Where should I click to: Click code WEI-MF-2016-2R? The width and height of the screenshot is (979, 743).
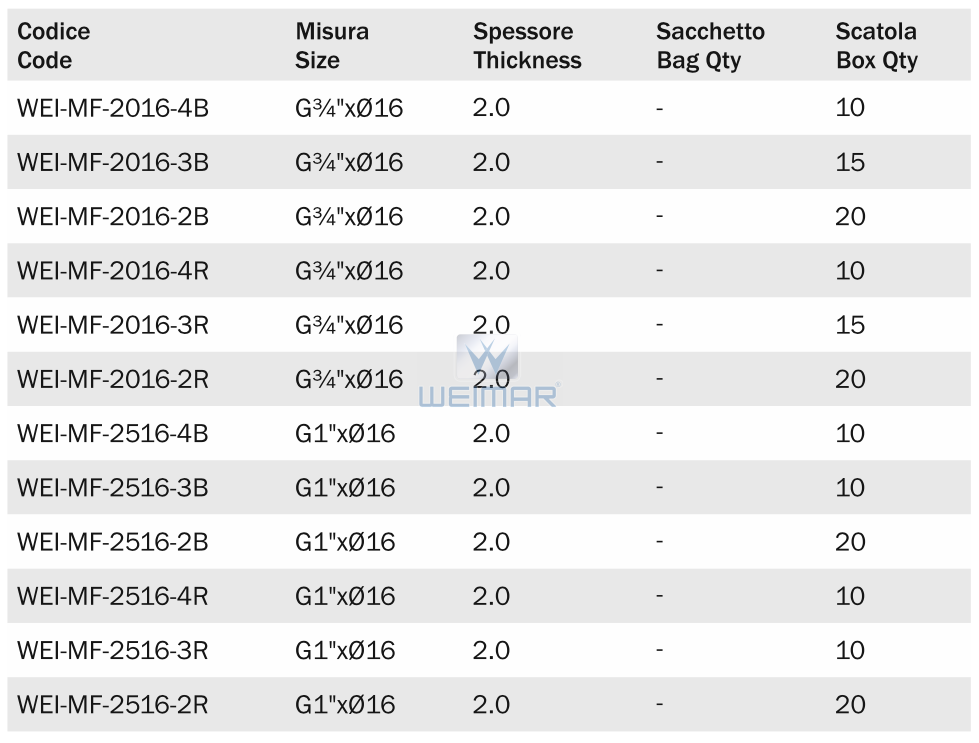(x=113, y=379)
